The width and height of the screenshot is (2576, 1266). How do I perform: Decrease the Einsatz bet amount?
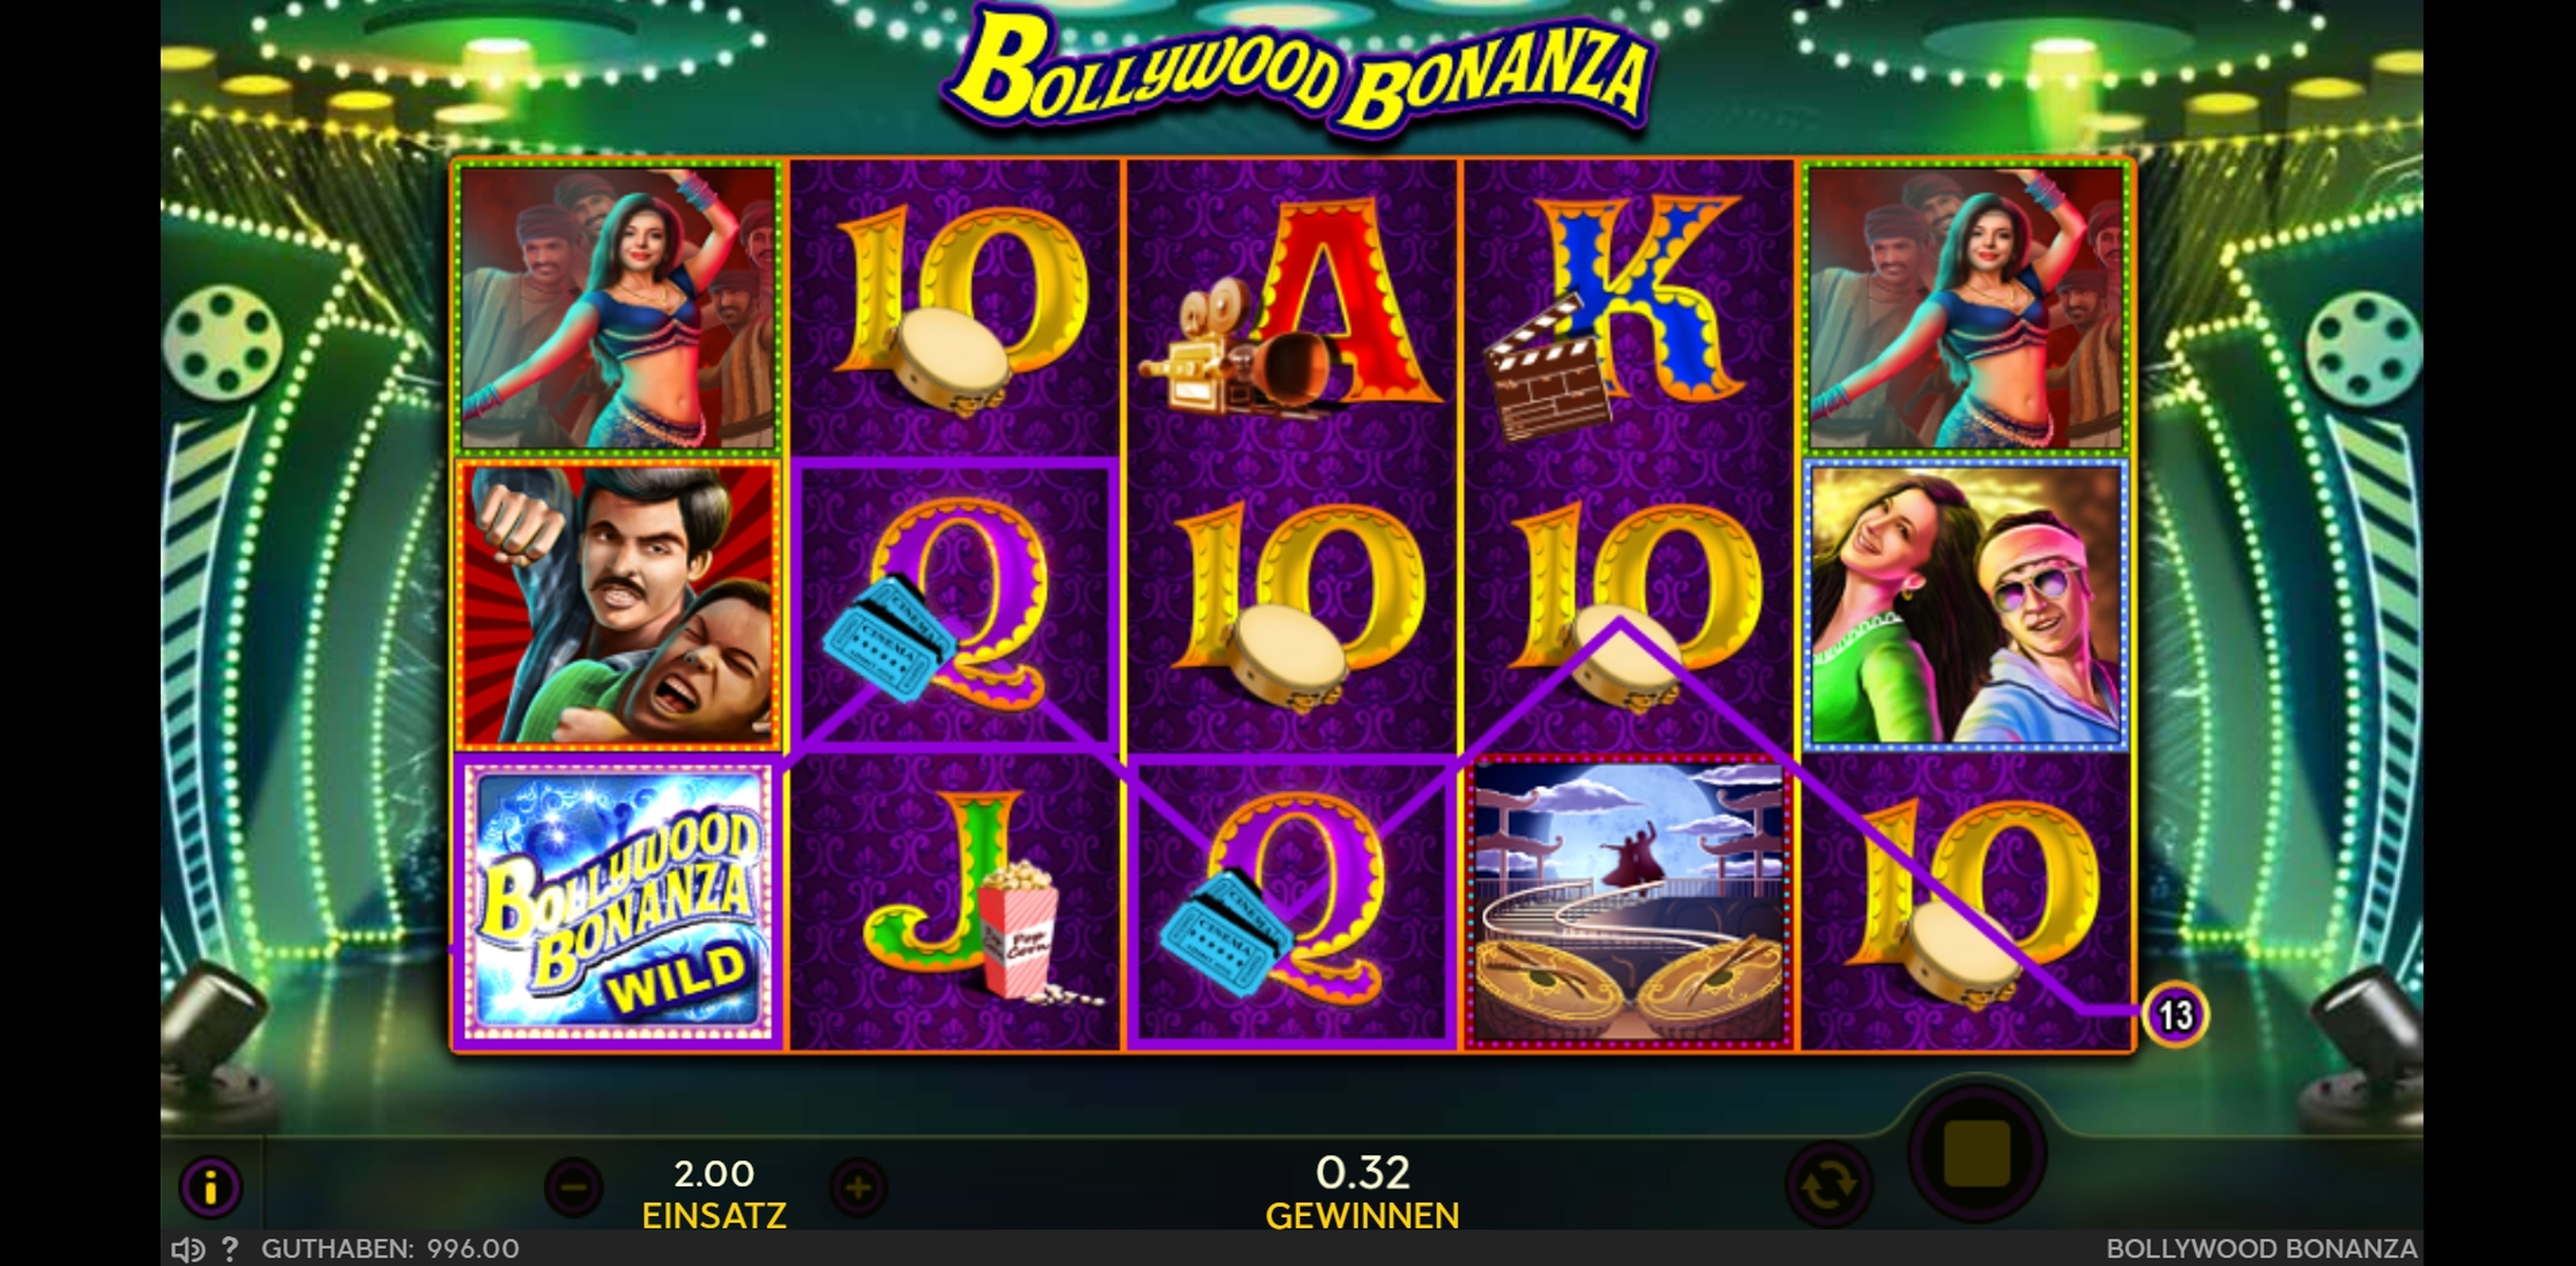pos(573,1188)
